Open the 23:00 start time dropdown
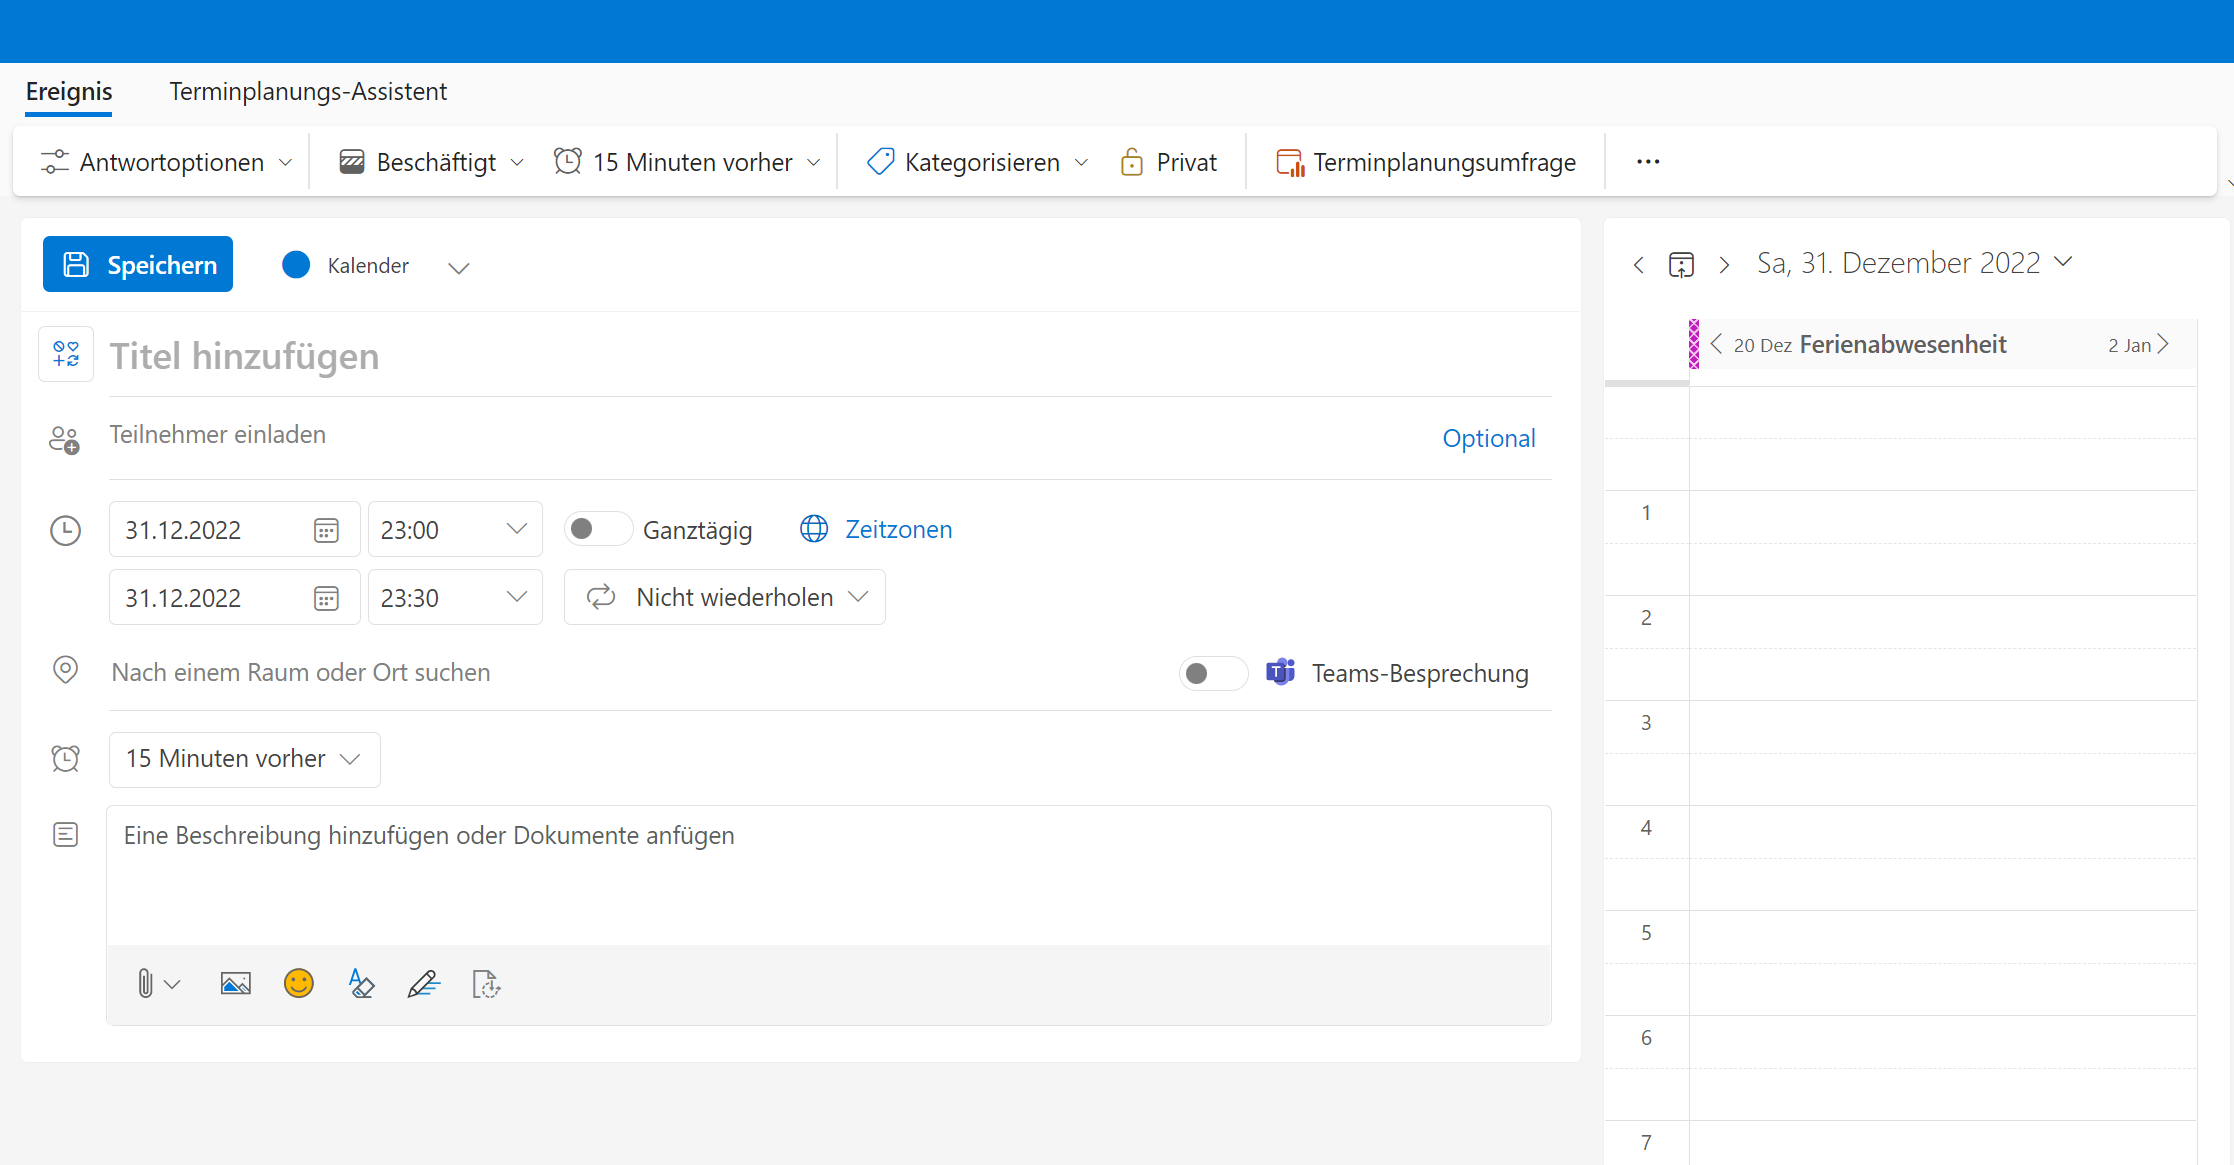The image size is (2234, 1165). pos(455,529)
